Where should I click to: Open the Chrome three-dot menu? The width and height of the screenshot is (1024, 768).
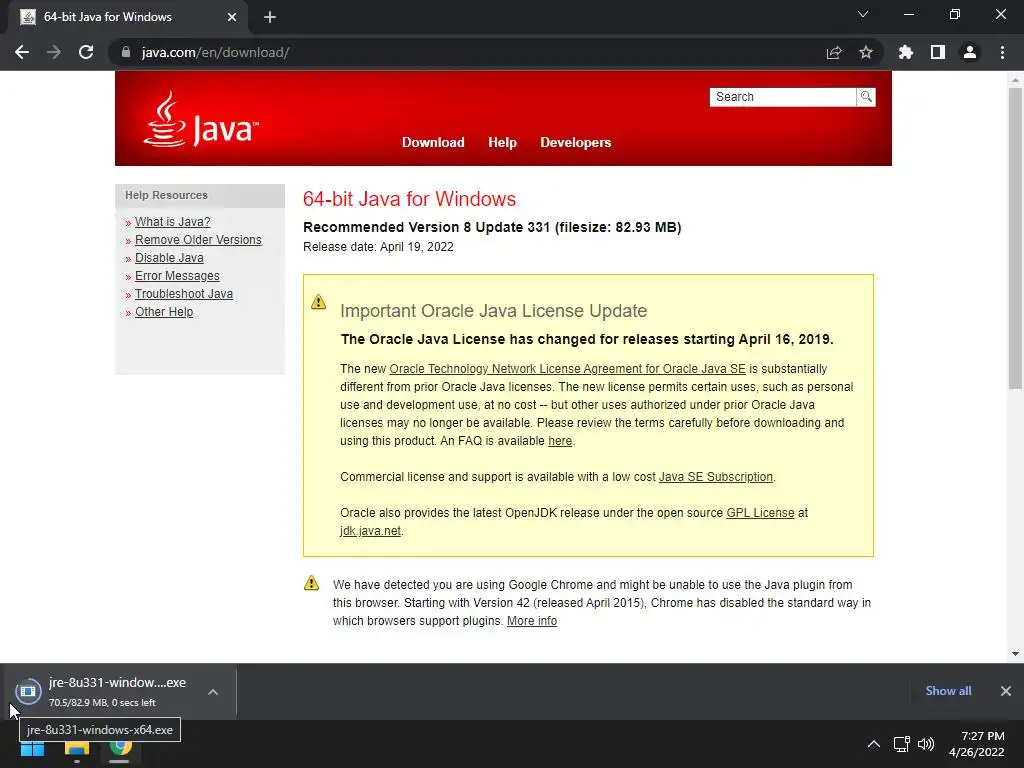click(x=1002, y=52)
